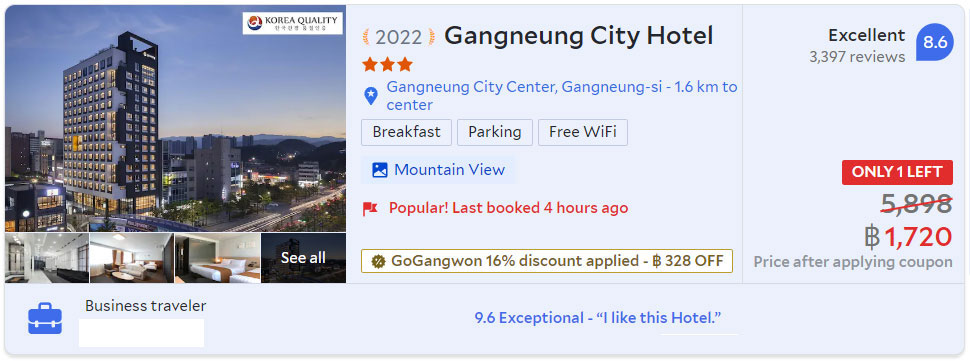The height and width of the screenshot is (361, 970).
Task: Click the 8.6 review score badge
Action: 935,42
